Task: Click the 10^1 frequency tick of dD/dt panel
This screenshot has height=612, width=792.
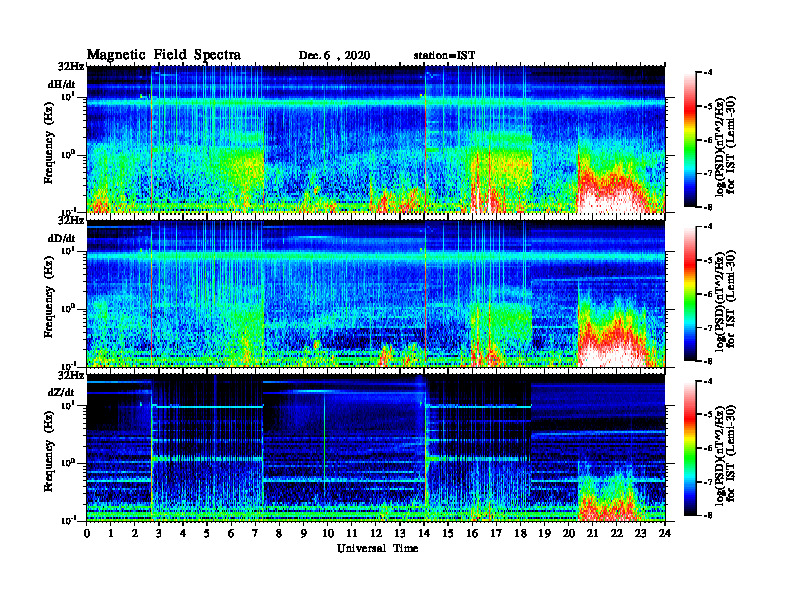Action: 67,251
